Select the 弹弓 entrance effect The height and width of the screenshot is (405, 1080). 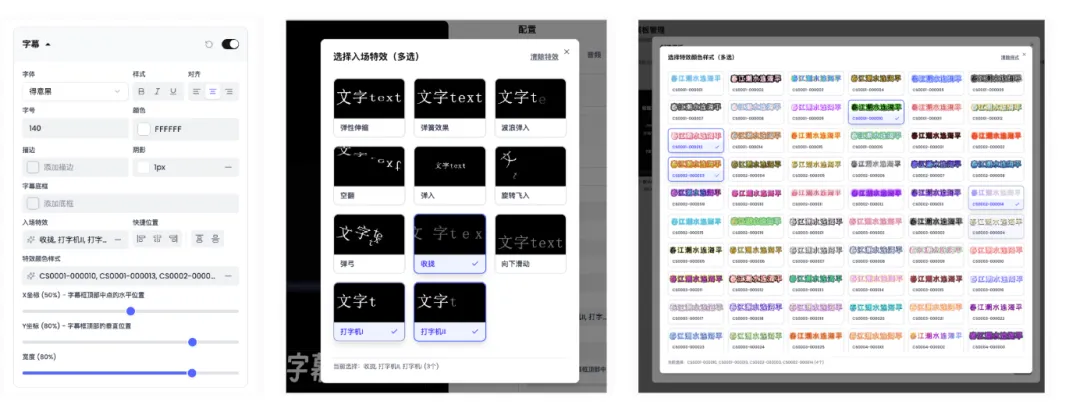(369, 244)
